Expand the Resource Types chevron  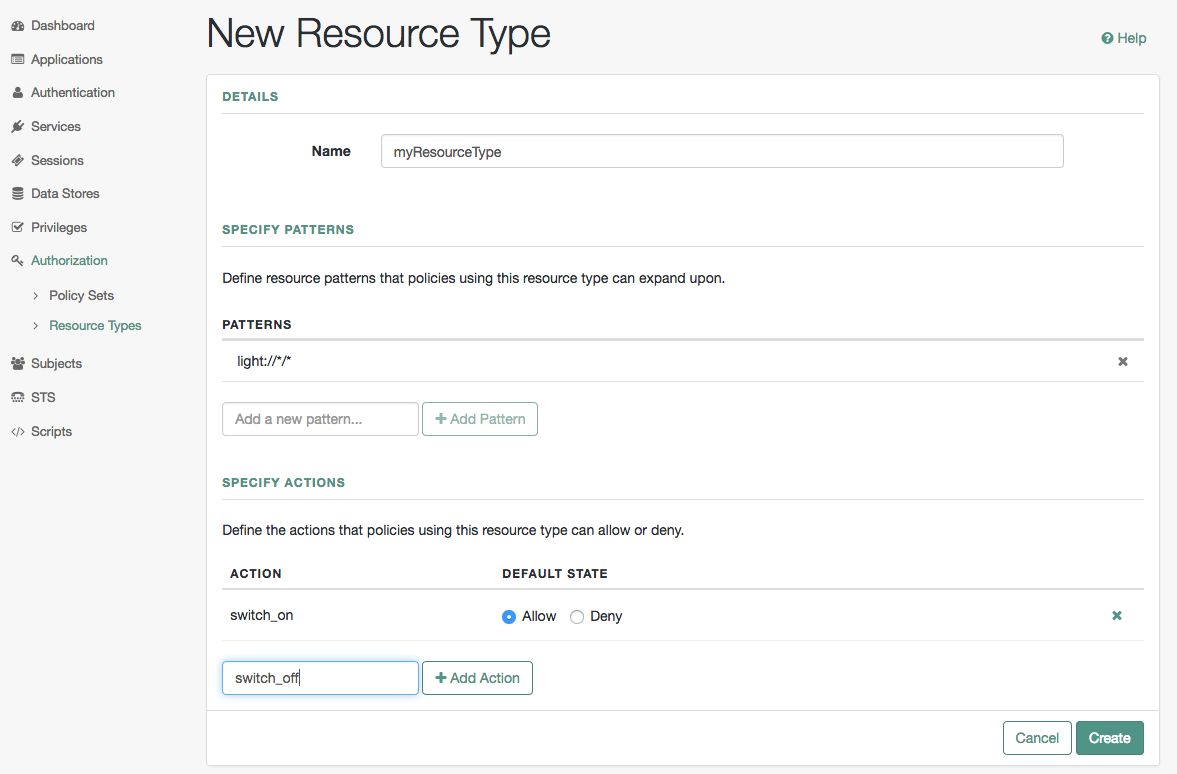(35, 326)
